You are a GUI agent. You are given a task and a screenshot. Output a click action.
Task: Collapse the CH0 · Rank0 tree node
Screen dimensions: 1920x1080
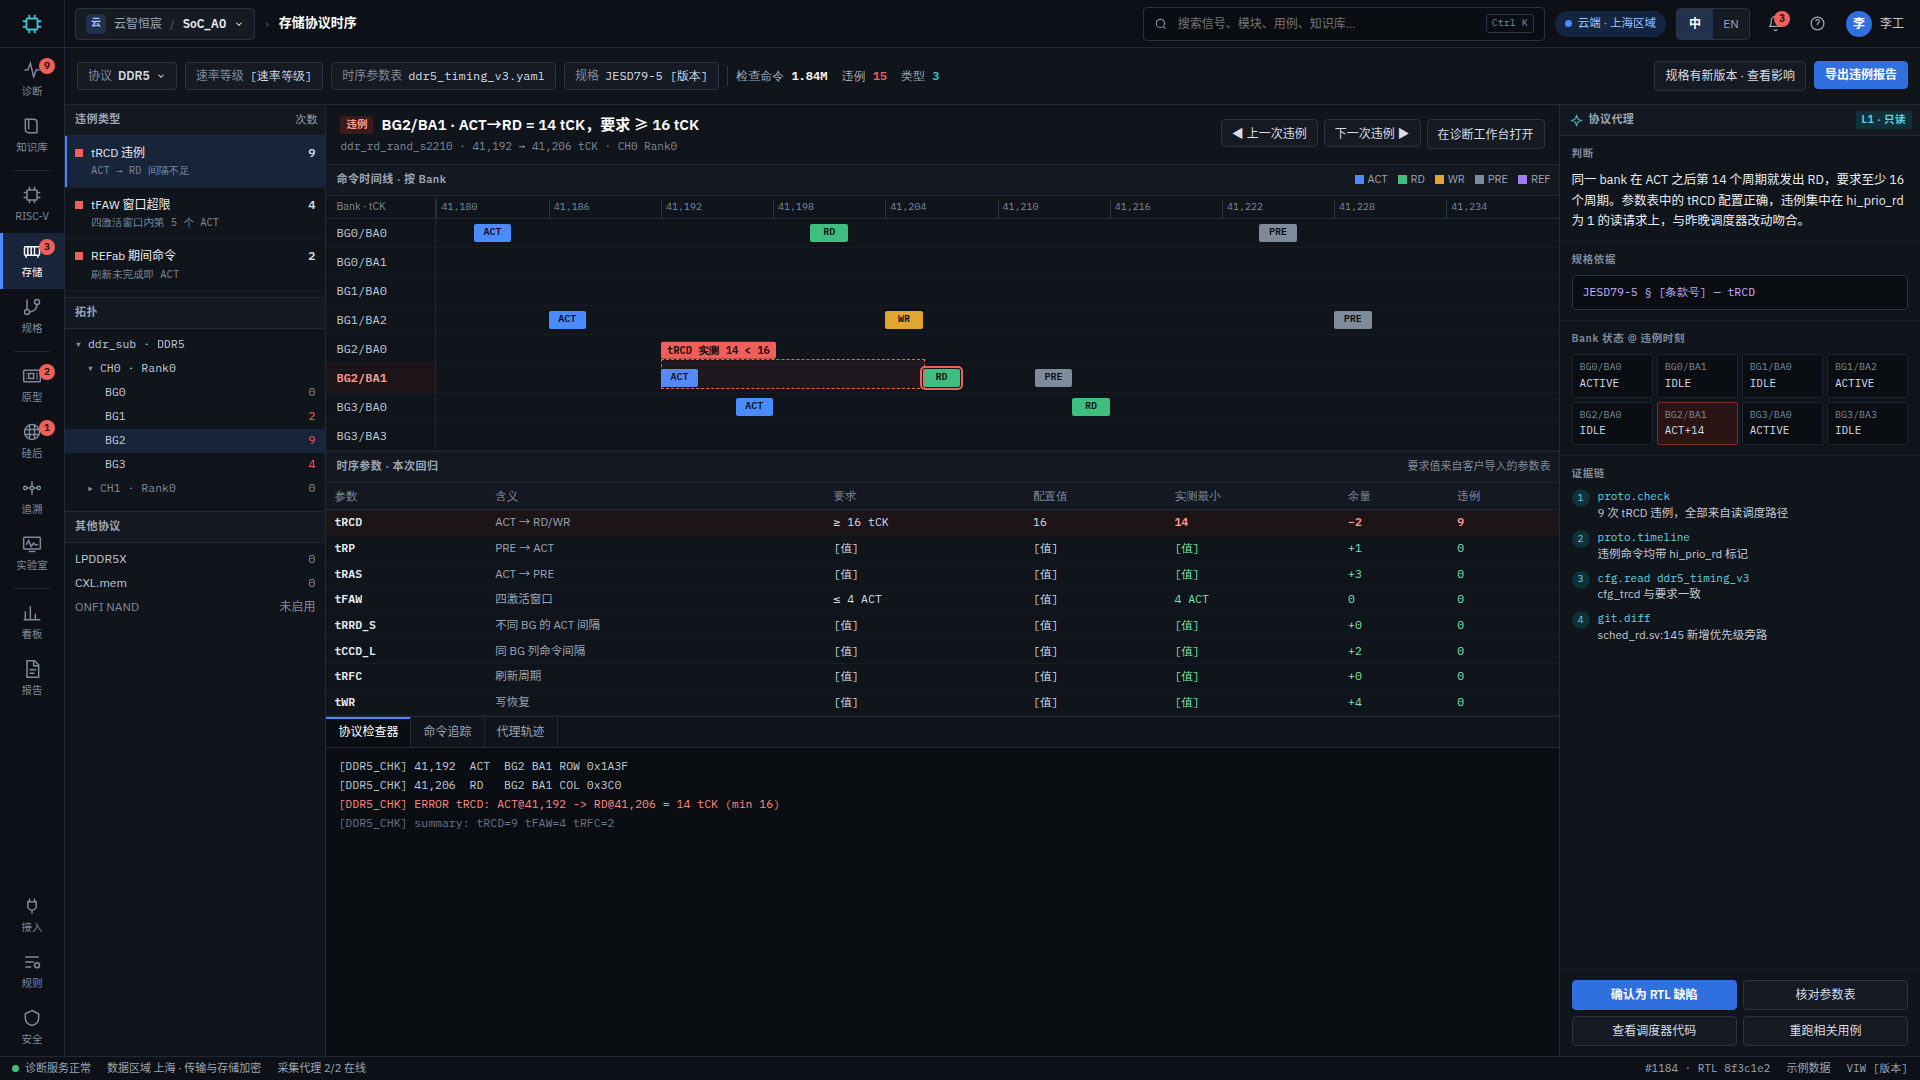[90, 368]
